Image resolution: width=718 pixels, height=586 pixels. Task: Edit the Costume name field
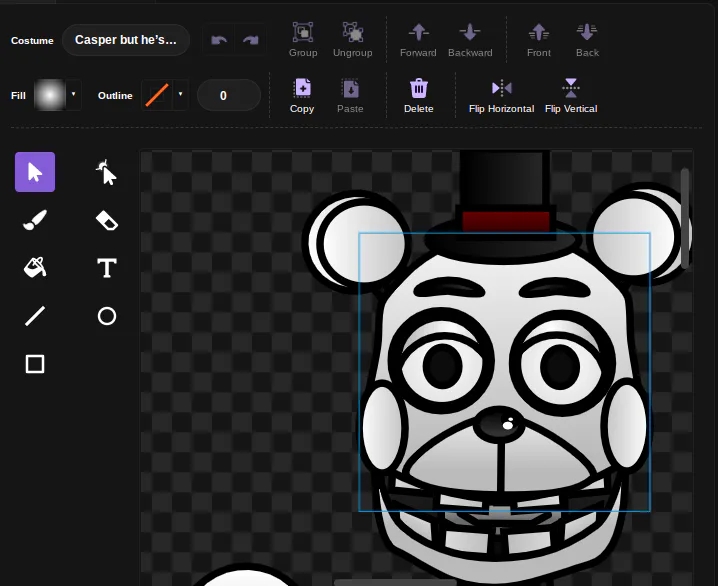(x=126, y=40)
